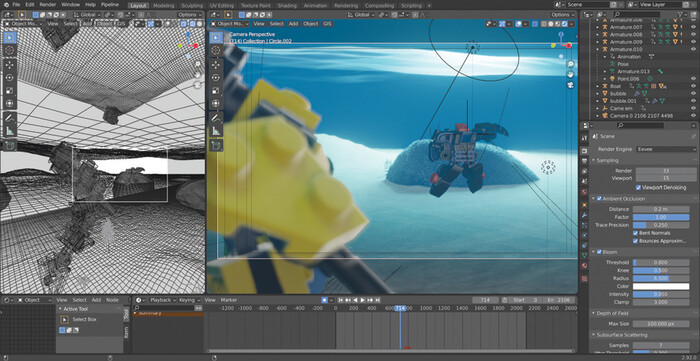Click the Bloom Radius slider
Screen dimensions: 700x361
[661, 278]
